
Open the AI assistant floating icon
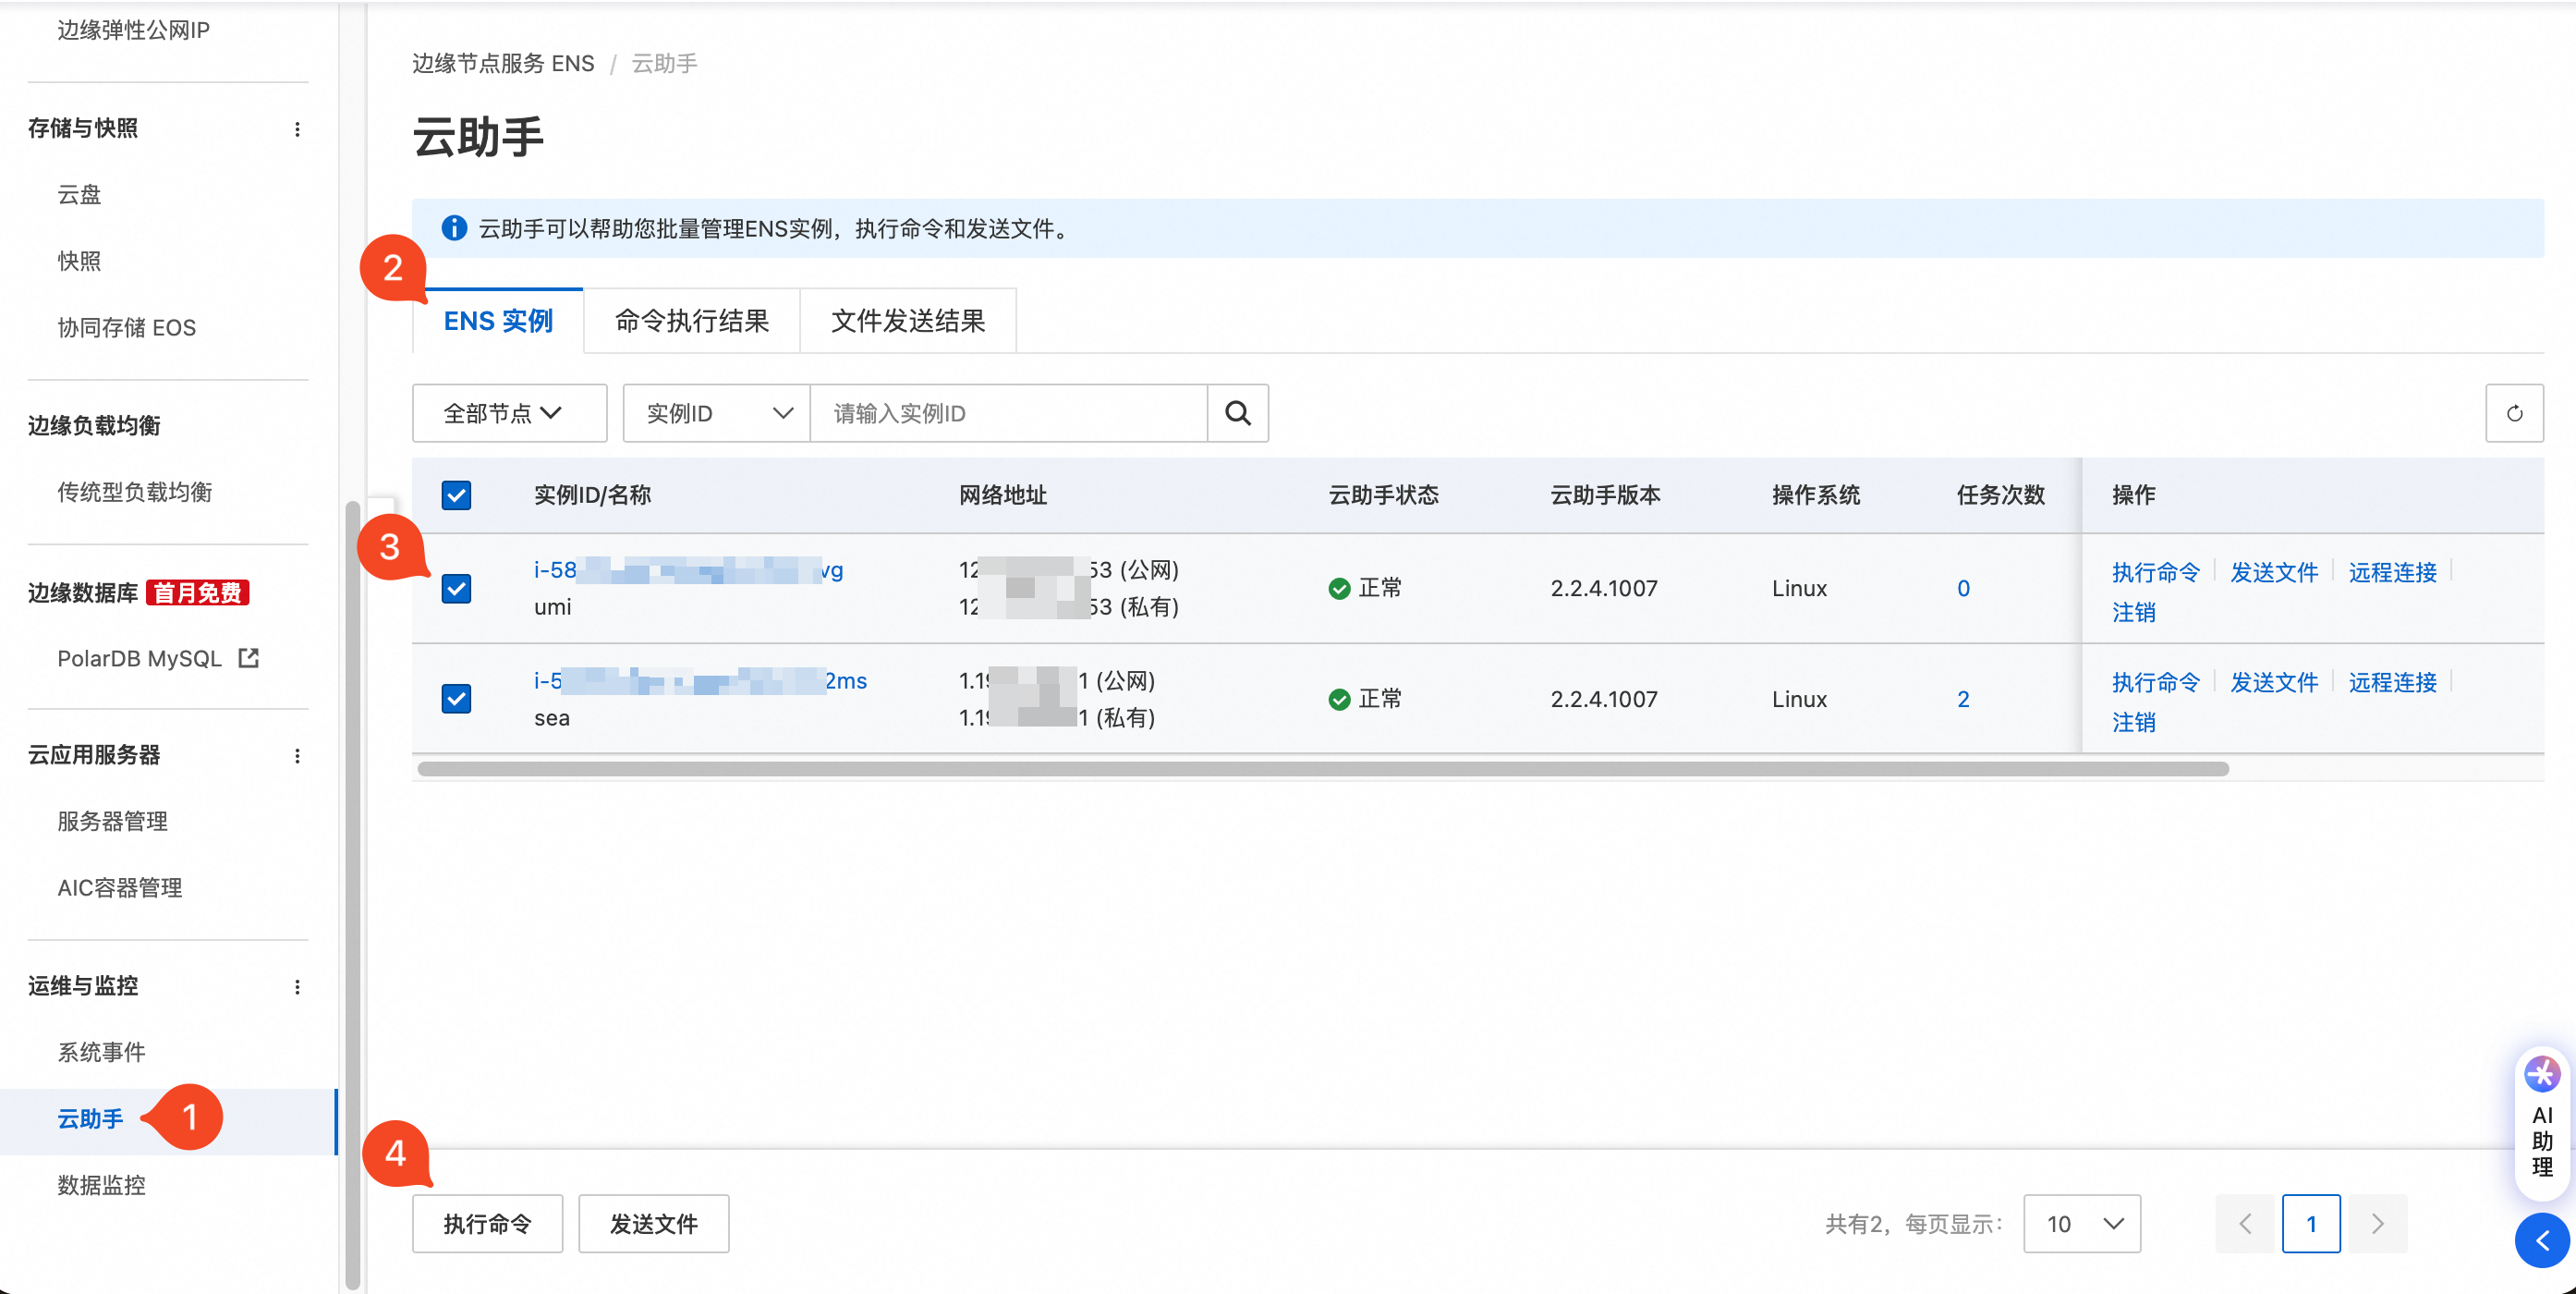click(2541, 1075)
